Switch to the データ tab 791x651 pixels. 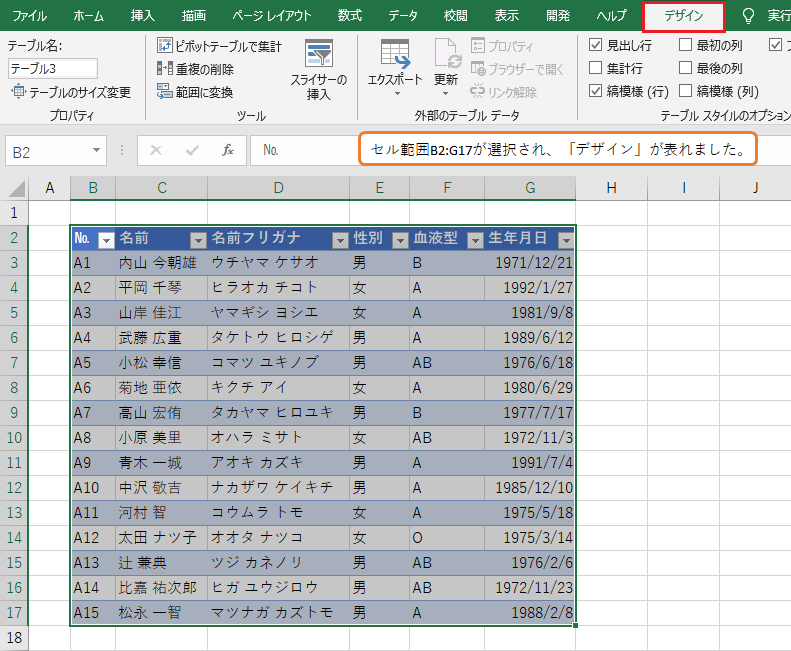click(x=403, y=16)
